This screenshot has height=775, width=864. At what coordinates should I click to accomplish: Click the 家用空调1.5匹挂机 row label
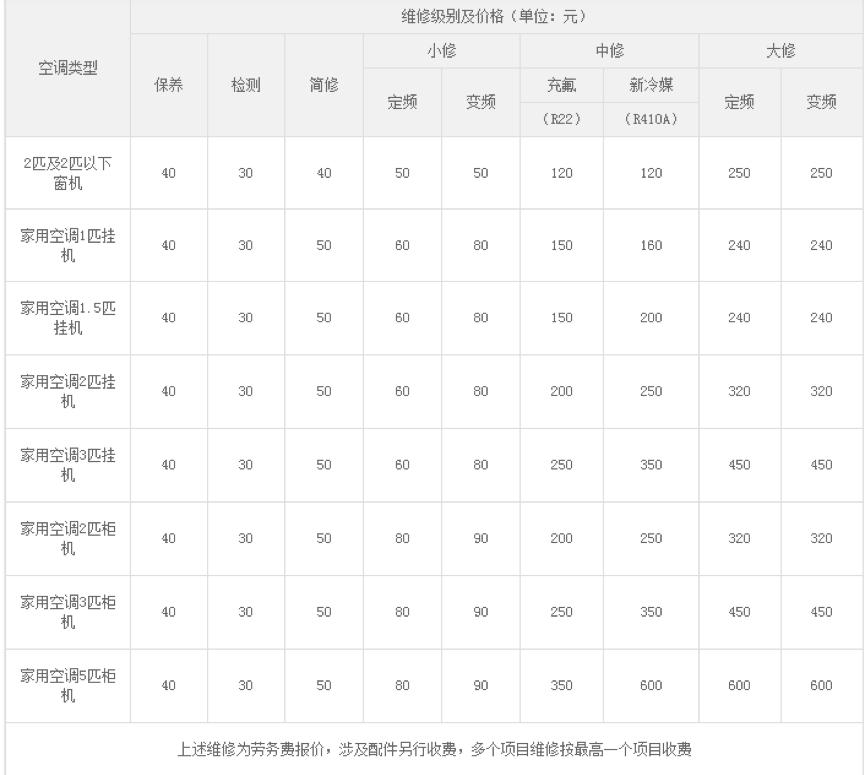point(62,317)
